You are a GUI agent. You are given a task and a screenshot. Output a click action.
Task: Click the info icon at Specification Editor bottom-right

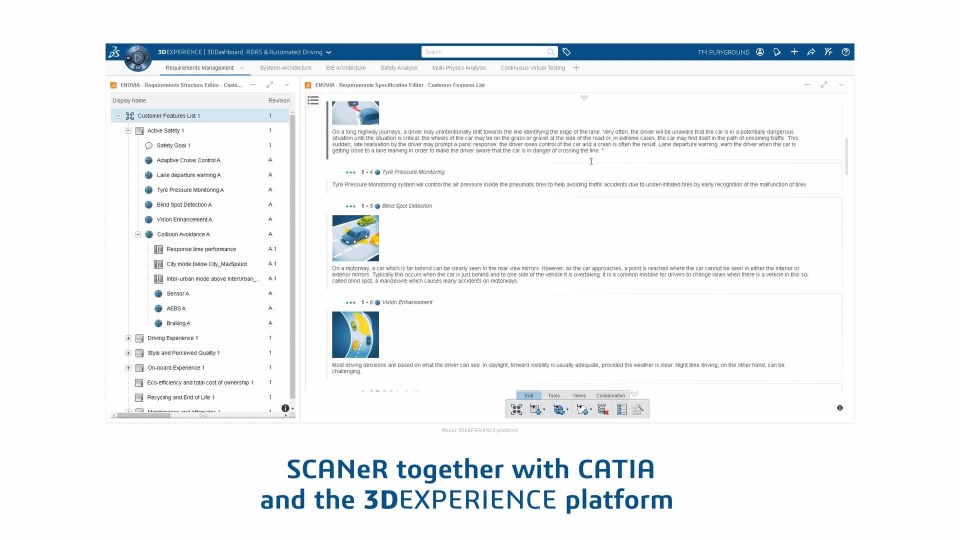[x=840, y=408]
